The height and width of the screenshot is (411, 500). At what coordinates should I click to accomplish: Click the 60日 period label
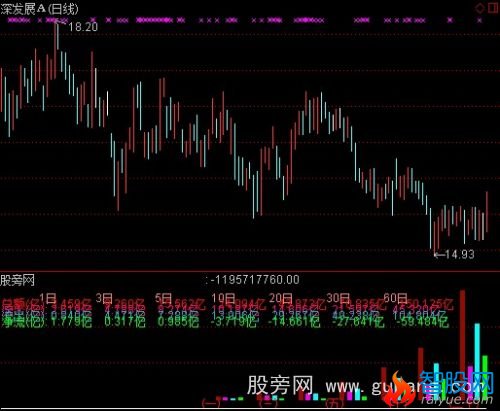tap(396, 298)
